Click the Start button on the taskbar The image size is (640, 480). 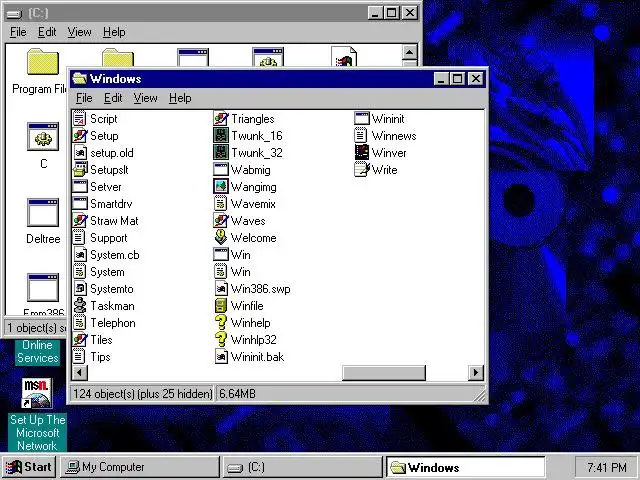pos(28,467)
